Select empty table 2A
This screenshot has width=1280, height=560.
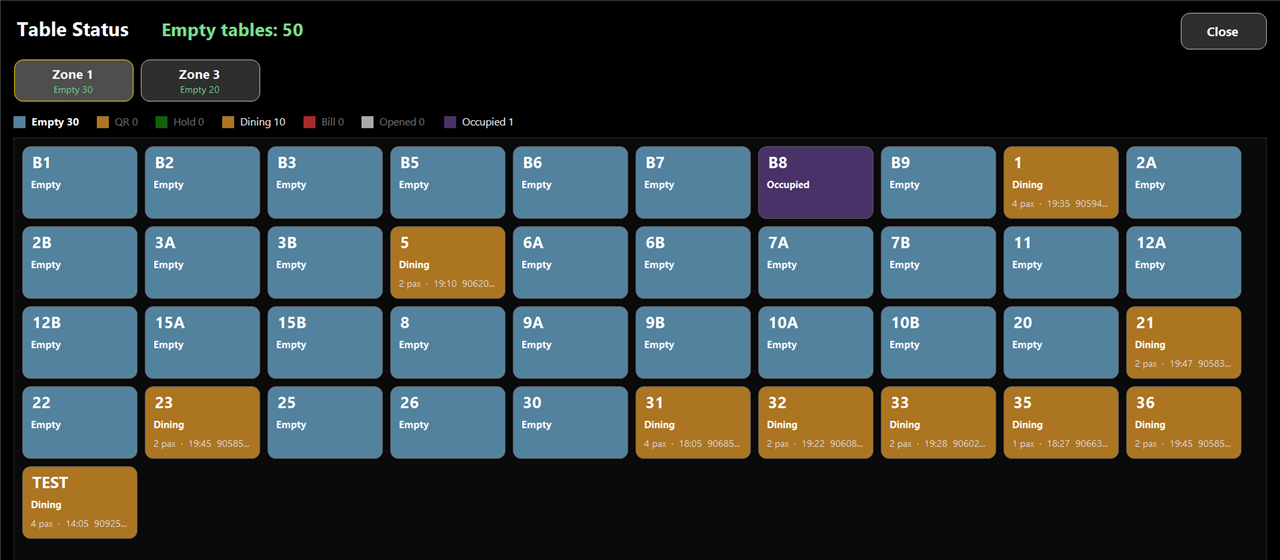1184,182
